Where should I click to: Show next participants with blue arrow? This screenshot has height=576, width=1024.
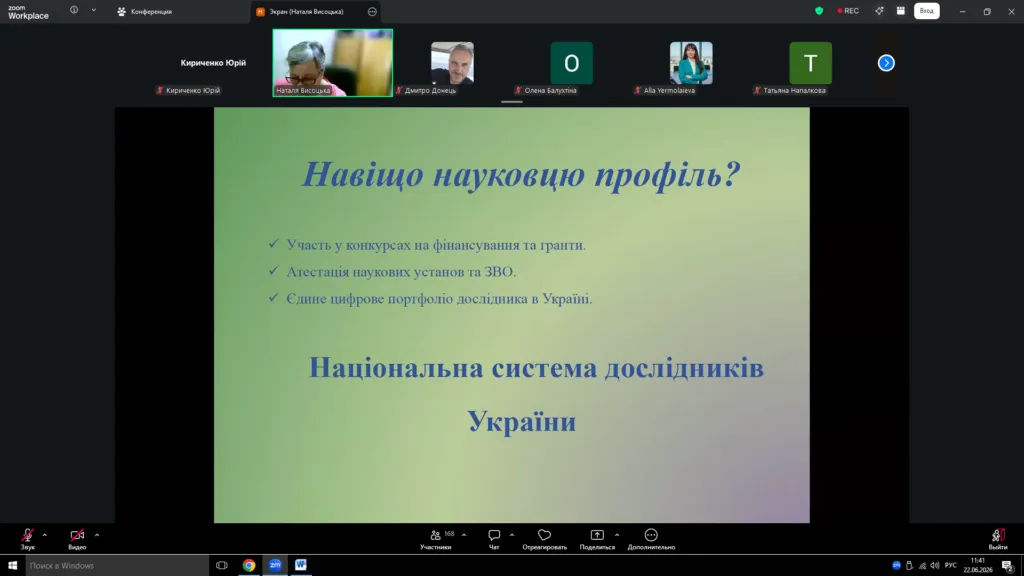886,63
